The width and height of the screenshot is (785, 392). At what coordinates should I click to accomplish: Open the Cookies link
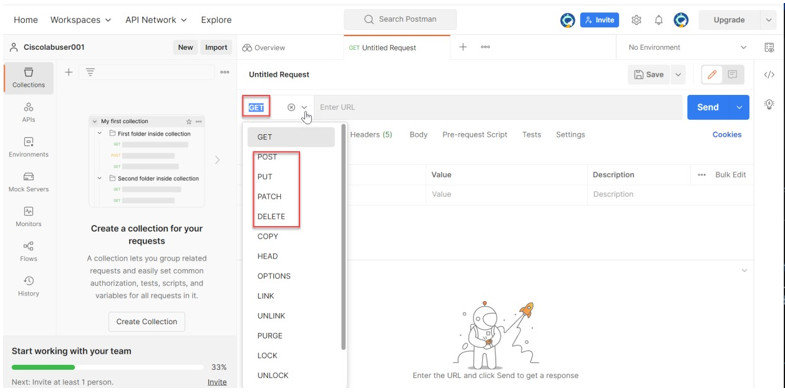pyautogui.click(x=727, y=134)
